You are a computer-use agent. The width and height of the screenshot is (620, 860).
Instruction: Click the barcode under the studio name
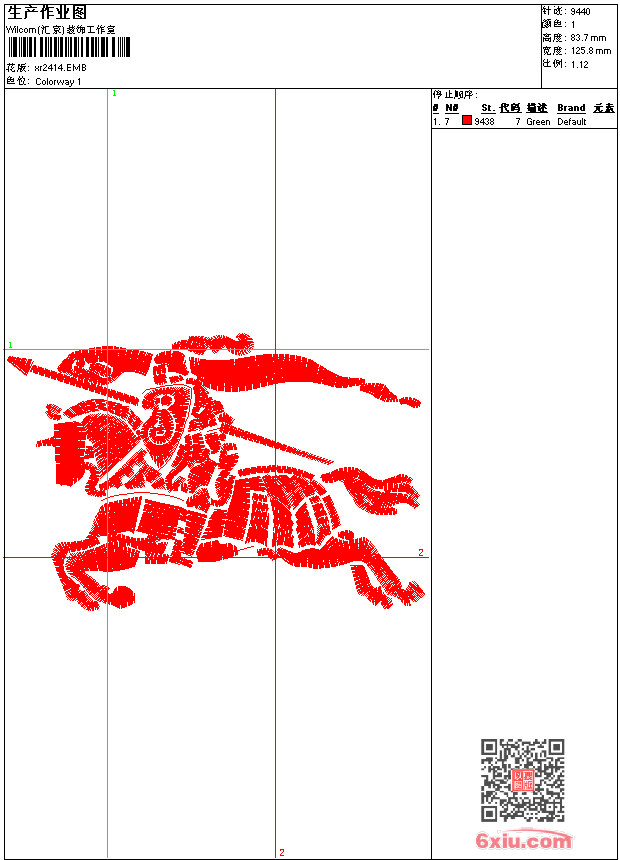(x=69, y=47)
